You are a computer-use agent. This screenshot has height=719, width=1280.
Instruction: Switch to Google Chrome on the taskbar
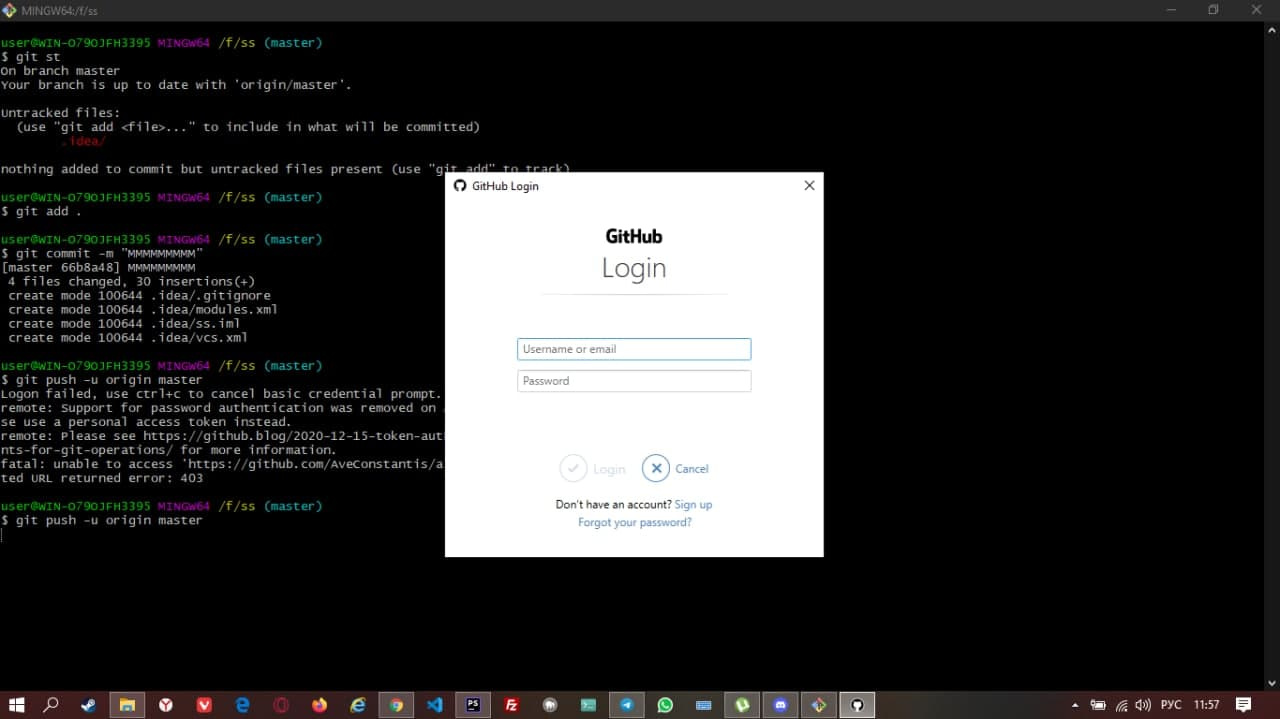[396, 705]
